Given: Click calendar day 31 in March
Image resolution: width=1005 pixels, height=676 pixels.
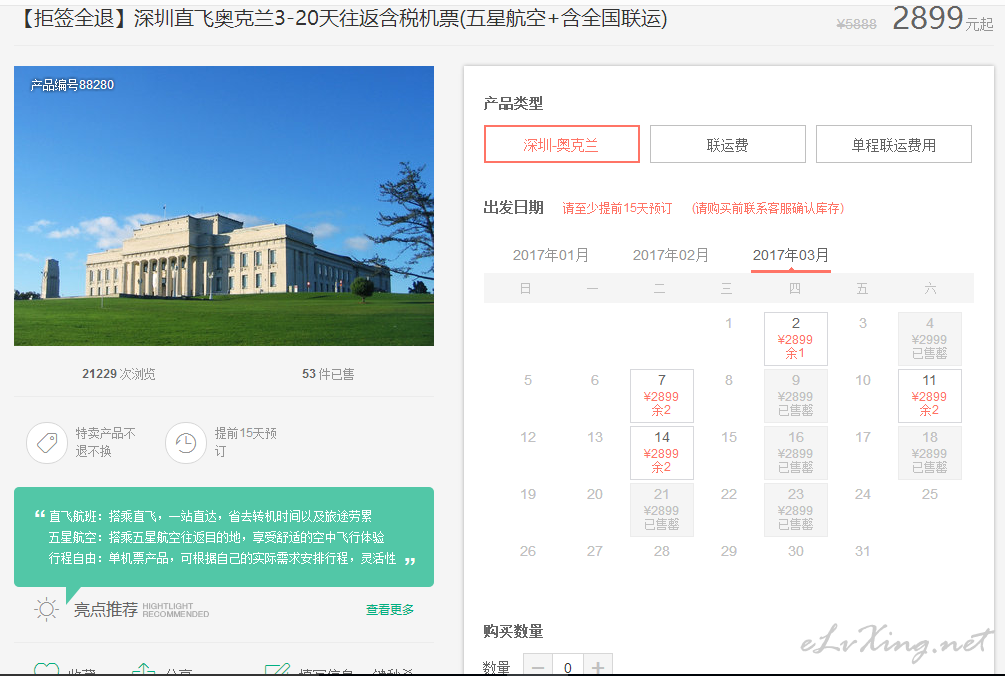Looking at the screenshot, I should pyautogui.click(x=863, y=551).
